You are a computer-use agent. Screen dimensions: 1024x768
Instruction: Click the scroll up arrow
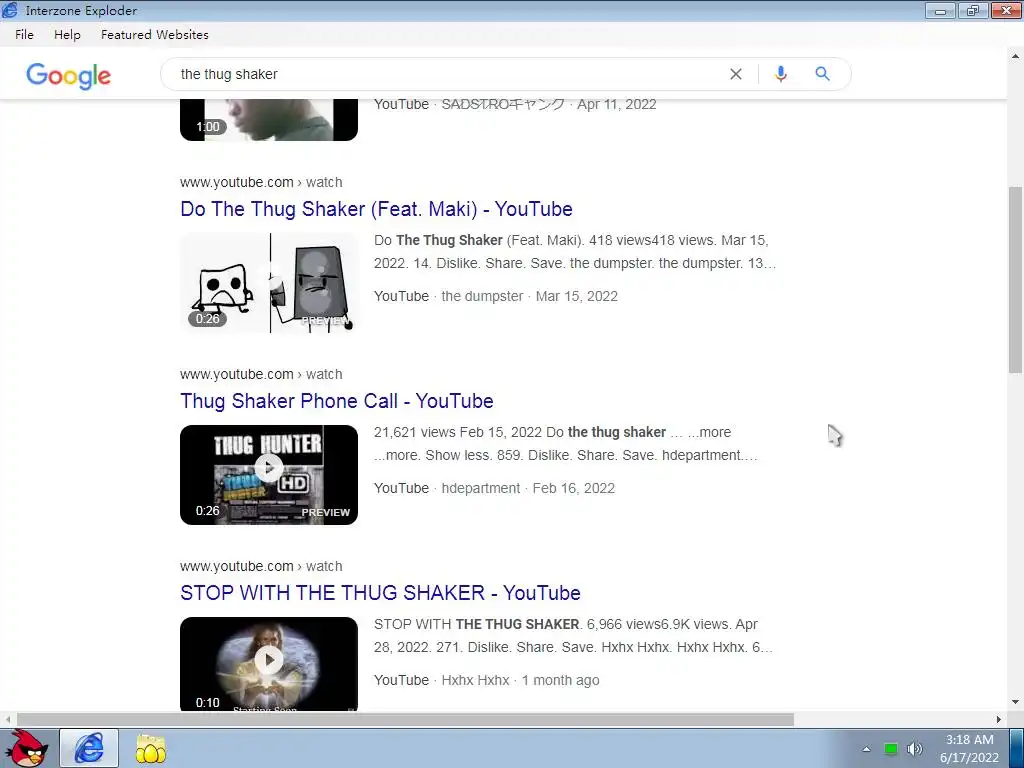tap(1015, 57)
